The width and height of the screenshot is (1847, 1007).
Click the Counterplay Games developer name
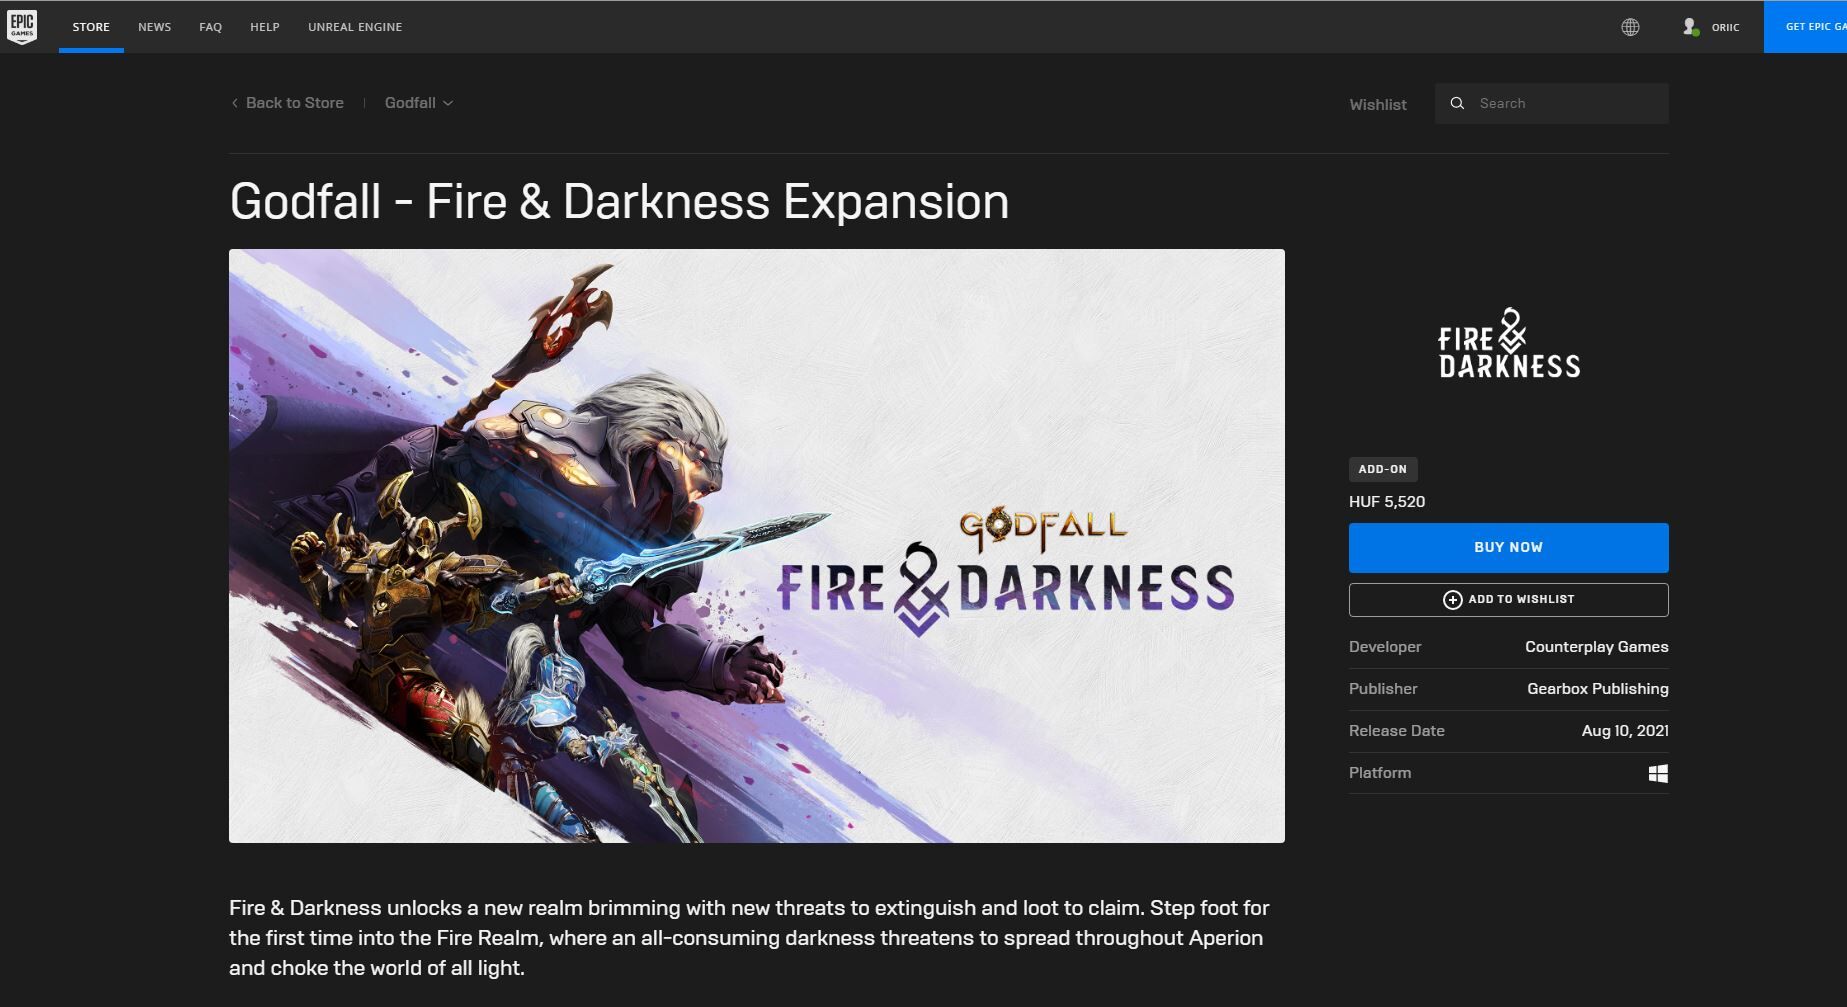pyautogui.click(x=1596, y=647)
